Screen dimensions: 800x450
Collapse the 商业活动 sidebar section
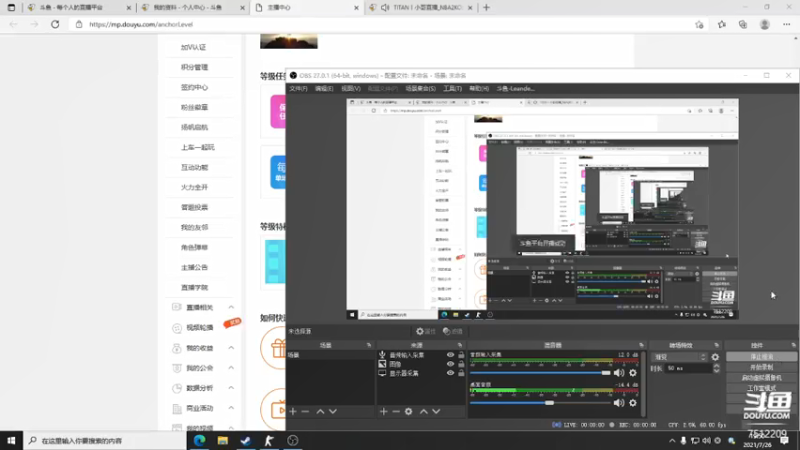tap(231, 408)
